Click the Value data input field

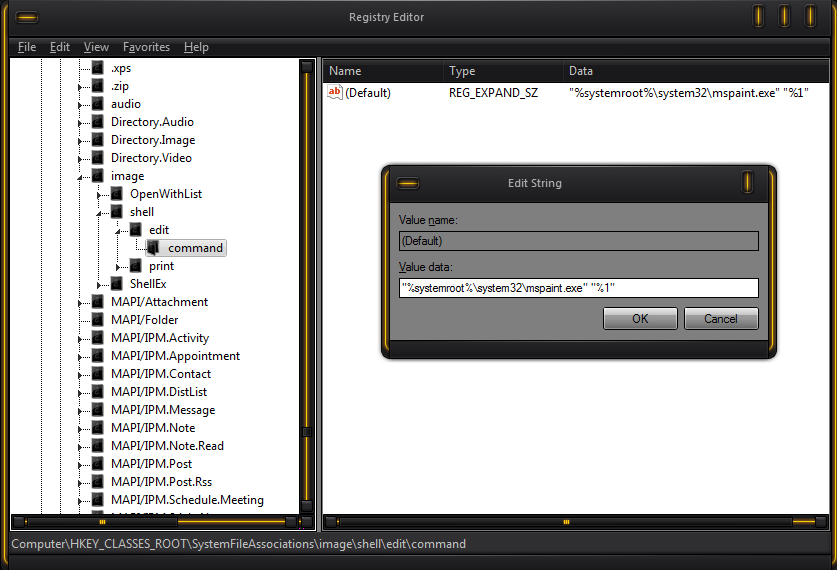pyautogui.click(x=579, y=288)
